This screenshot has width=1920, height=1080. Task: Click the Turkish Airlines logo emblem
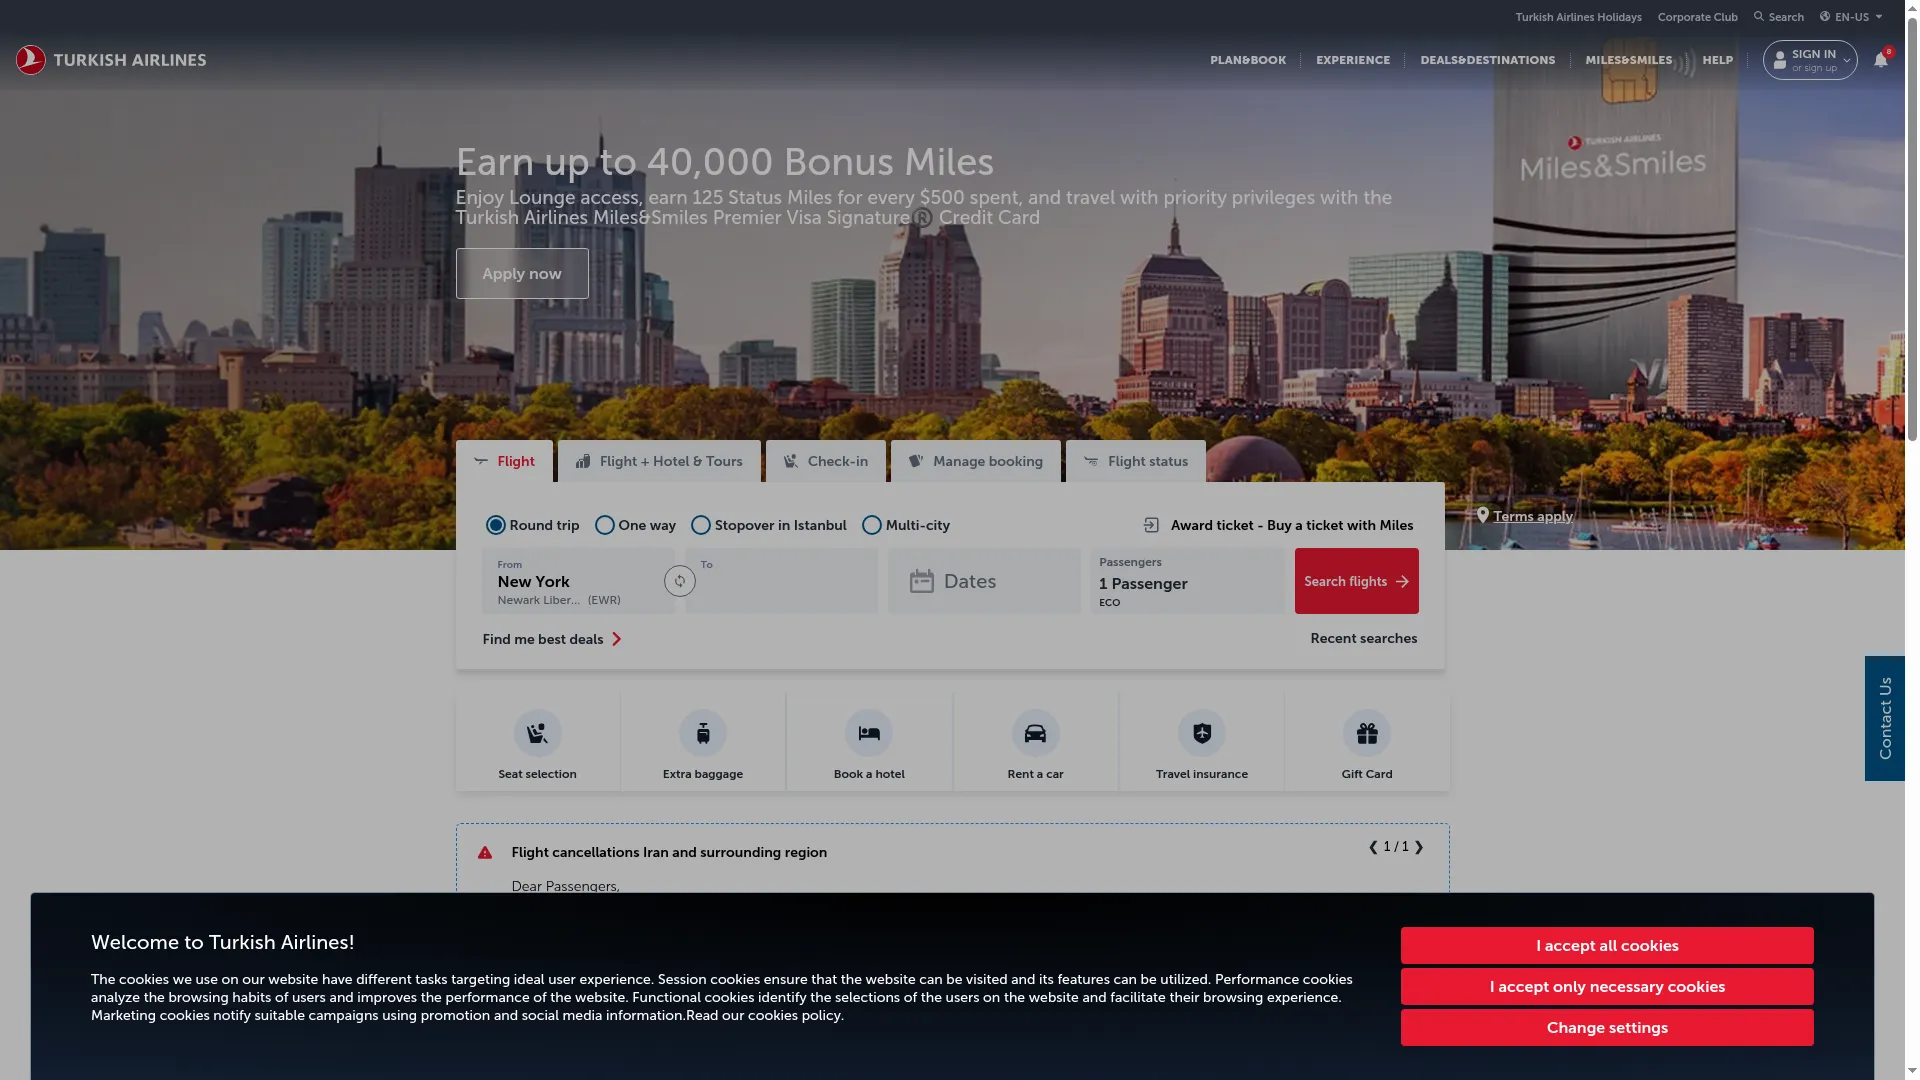pyautogui.click(x=31, y=60)
